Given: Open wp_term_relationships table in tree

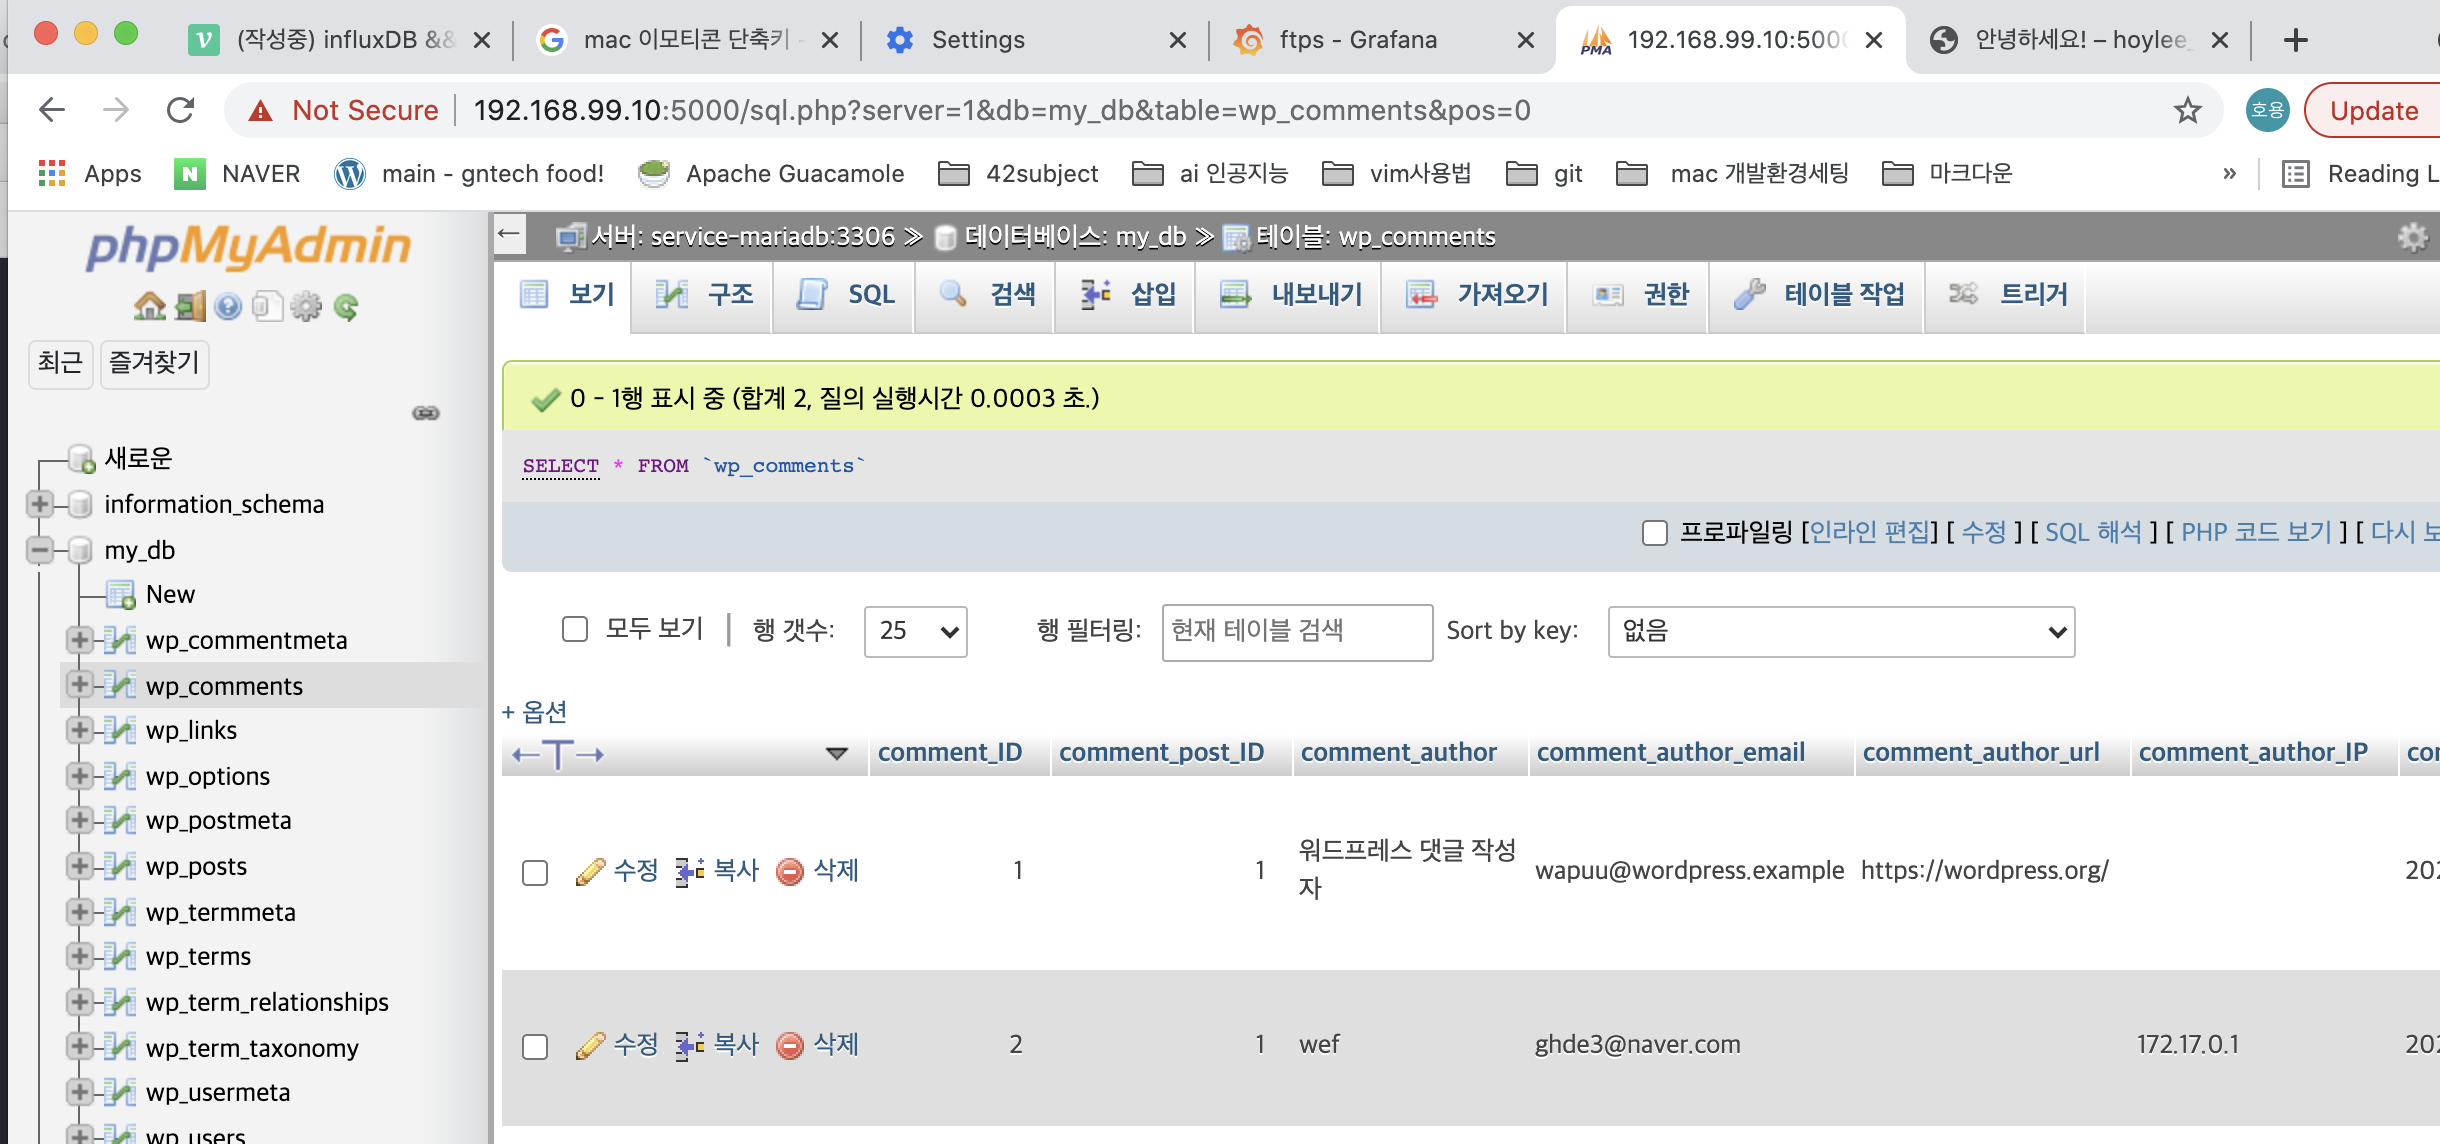Looking at the screenshot, I should coord(267,1002).
